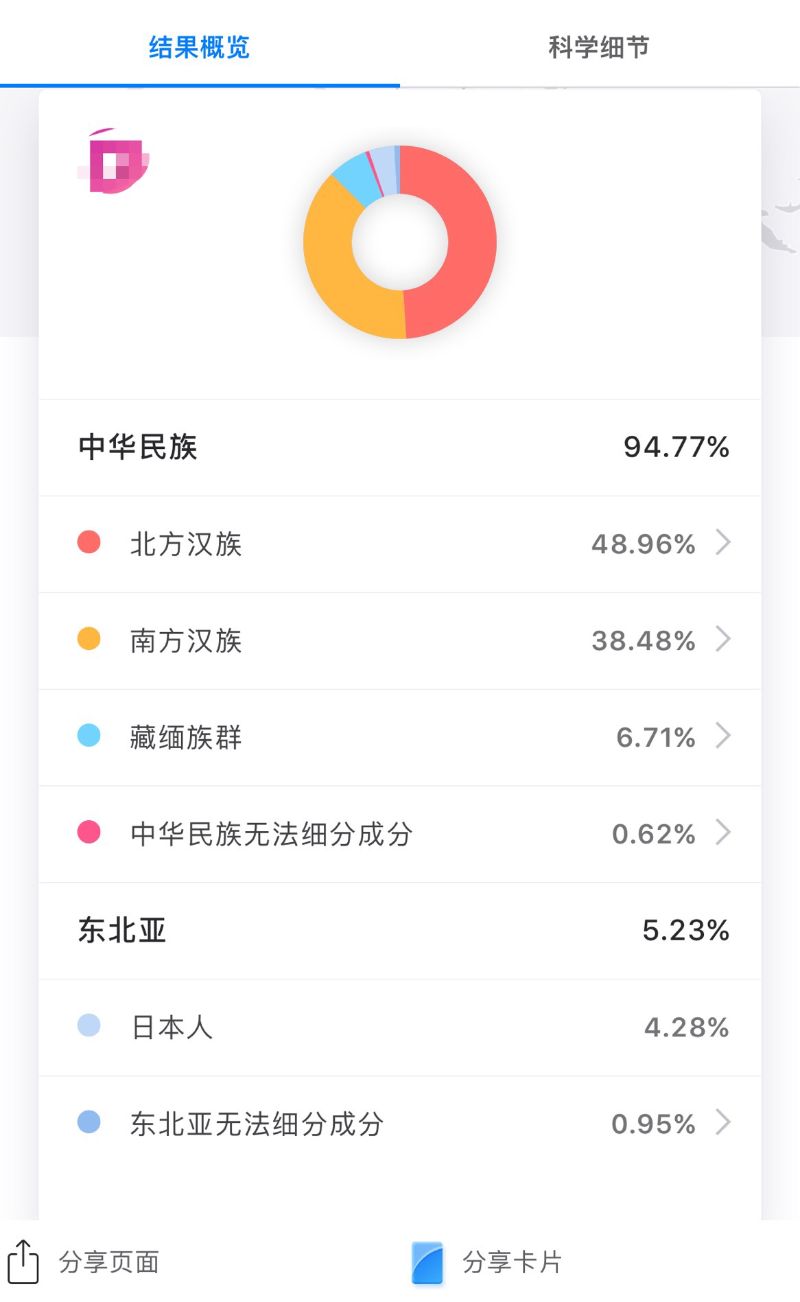Expand 藏缅族群 details chevron
Viewport: 800px width, 1302px height.
(x=723, y=737)
